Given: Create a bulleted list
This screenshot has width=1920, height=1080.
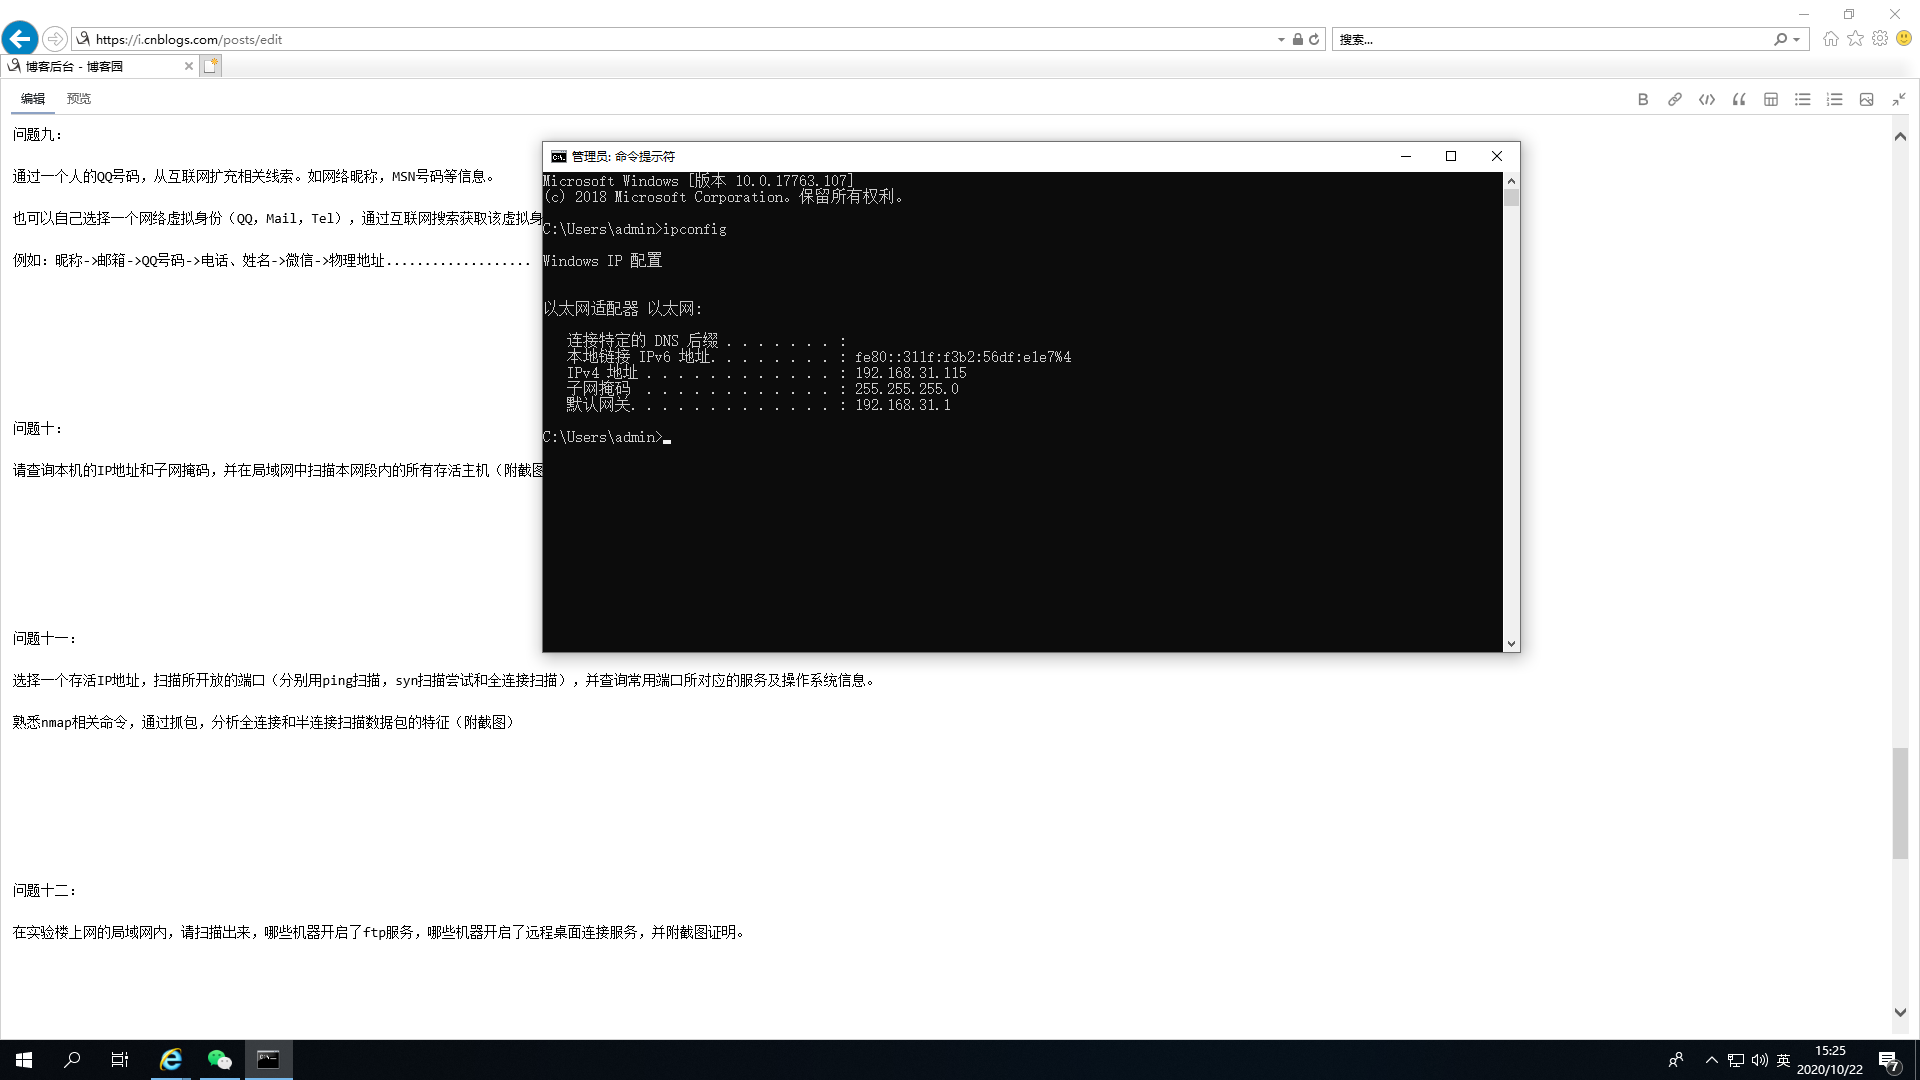Looking at the screenshot, I should tap(1803, 99).
